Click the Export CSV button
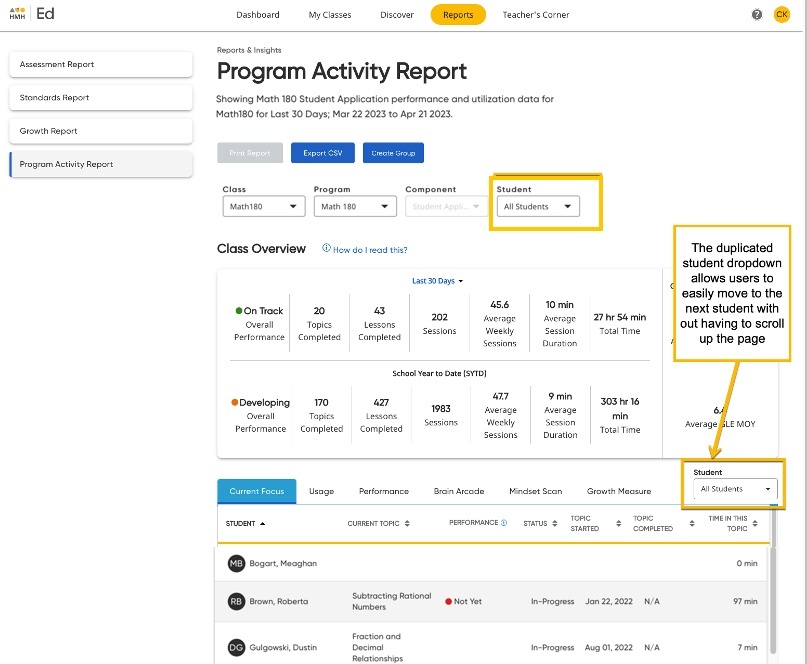The height and width of the screenshot is (664, 807). [x=323, y=153]
